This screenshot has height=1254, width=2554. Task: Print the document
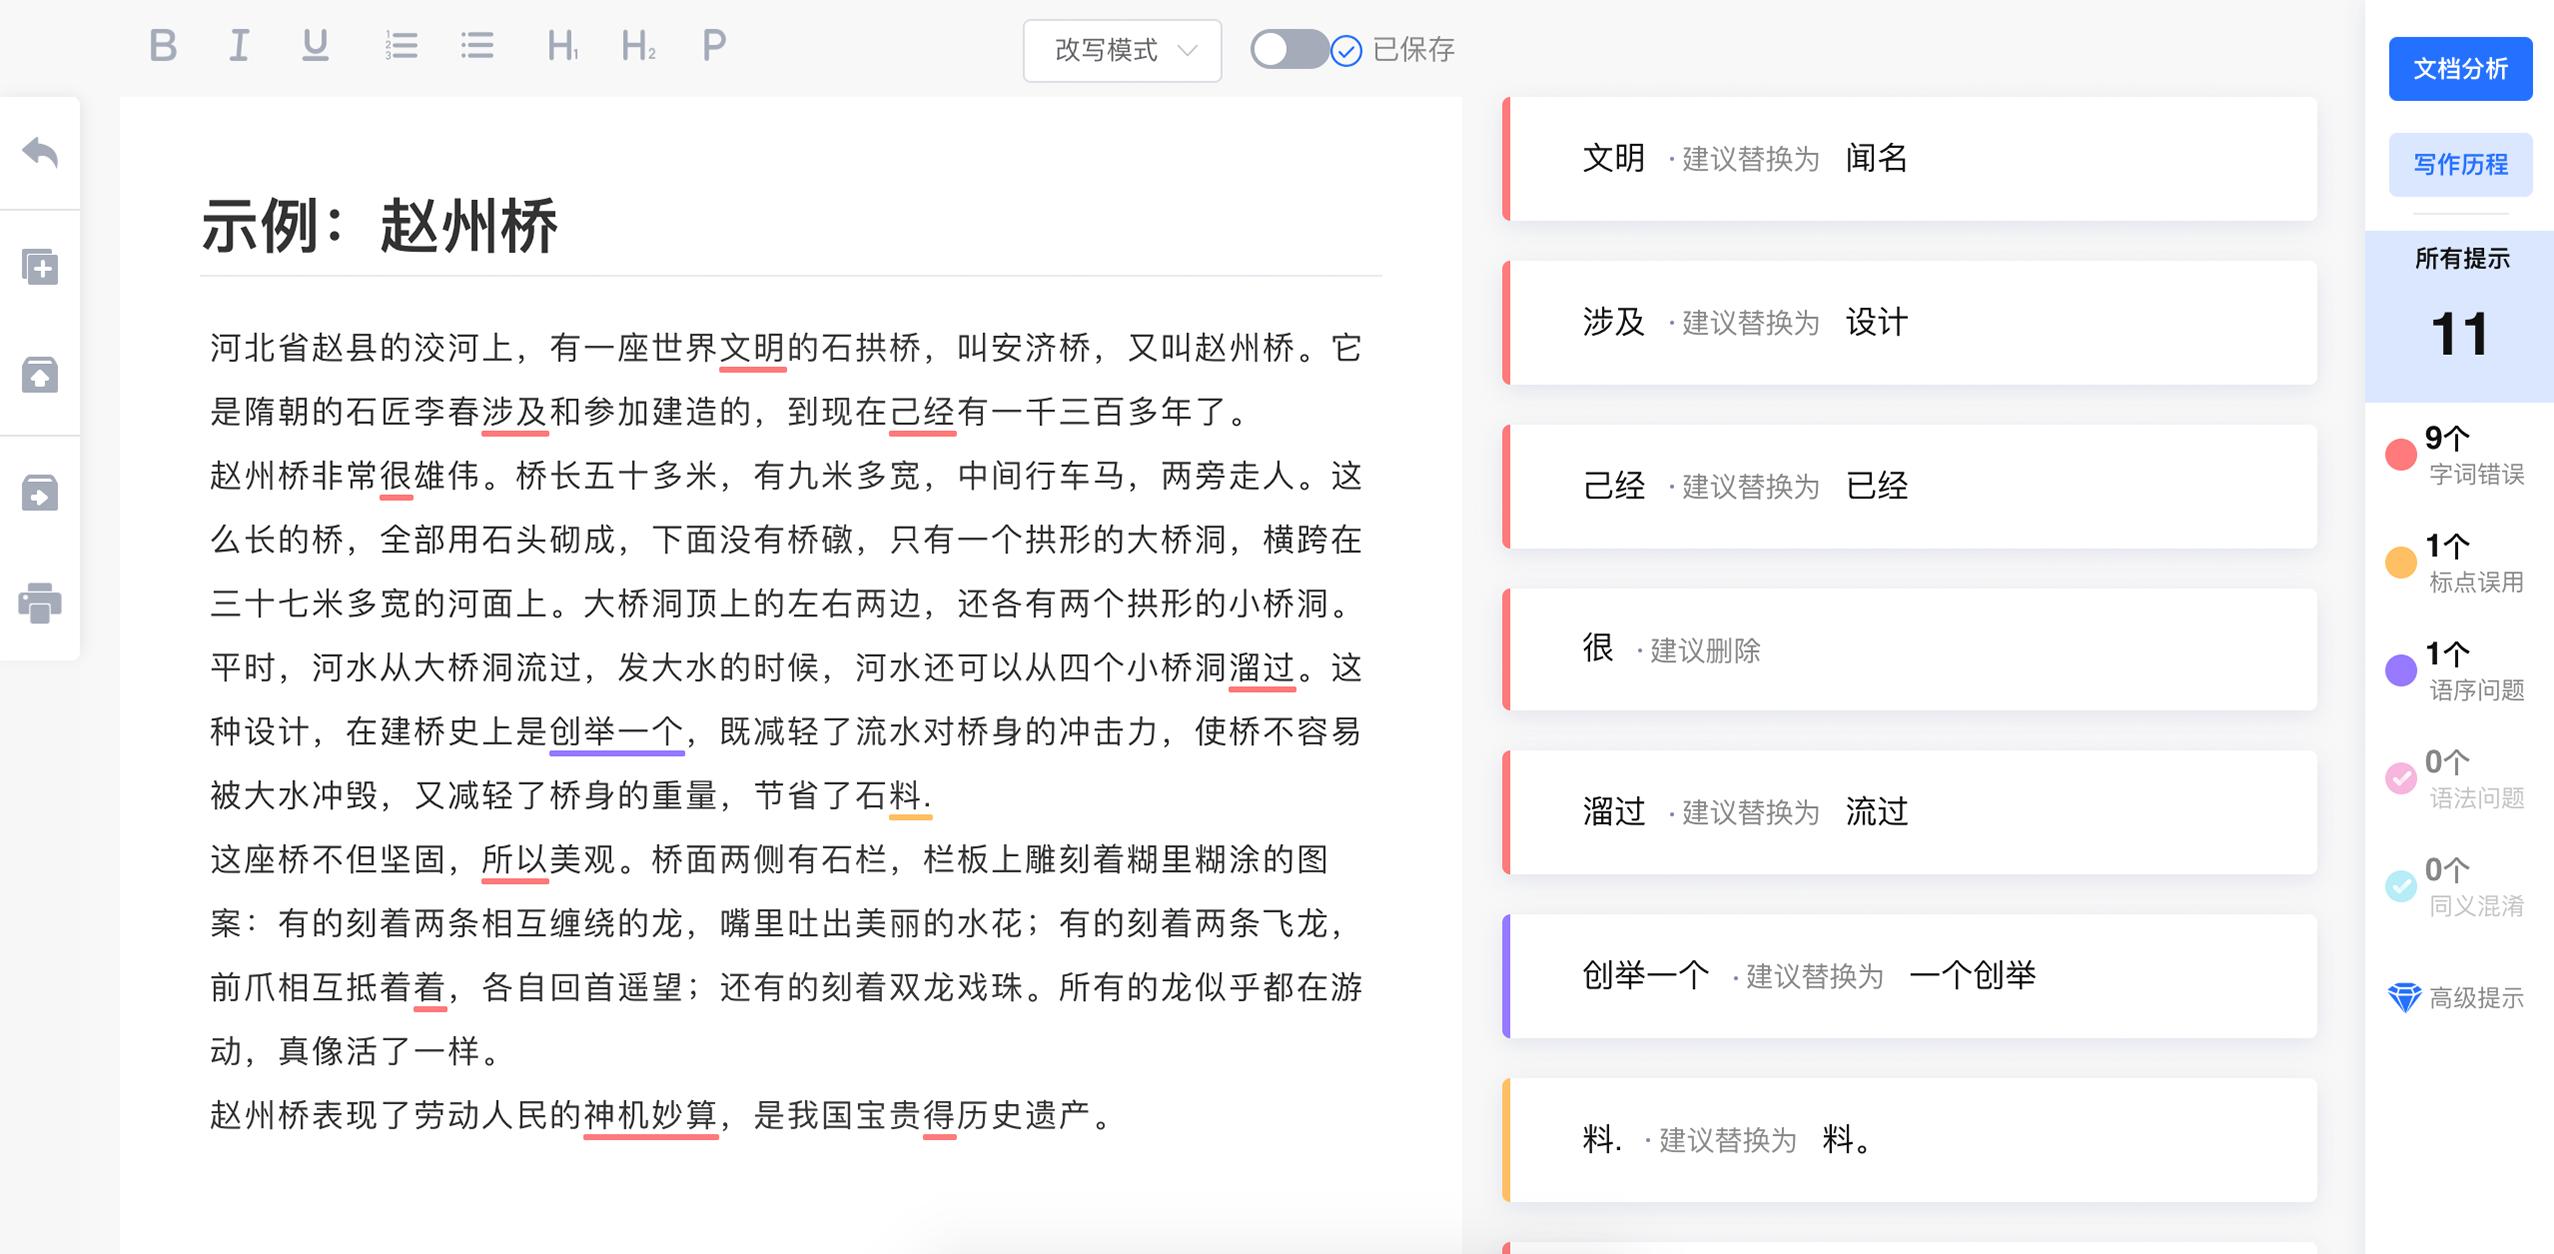[x=40, y=603]
